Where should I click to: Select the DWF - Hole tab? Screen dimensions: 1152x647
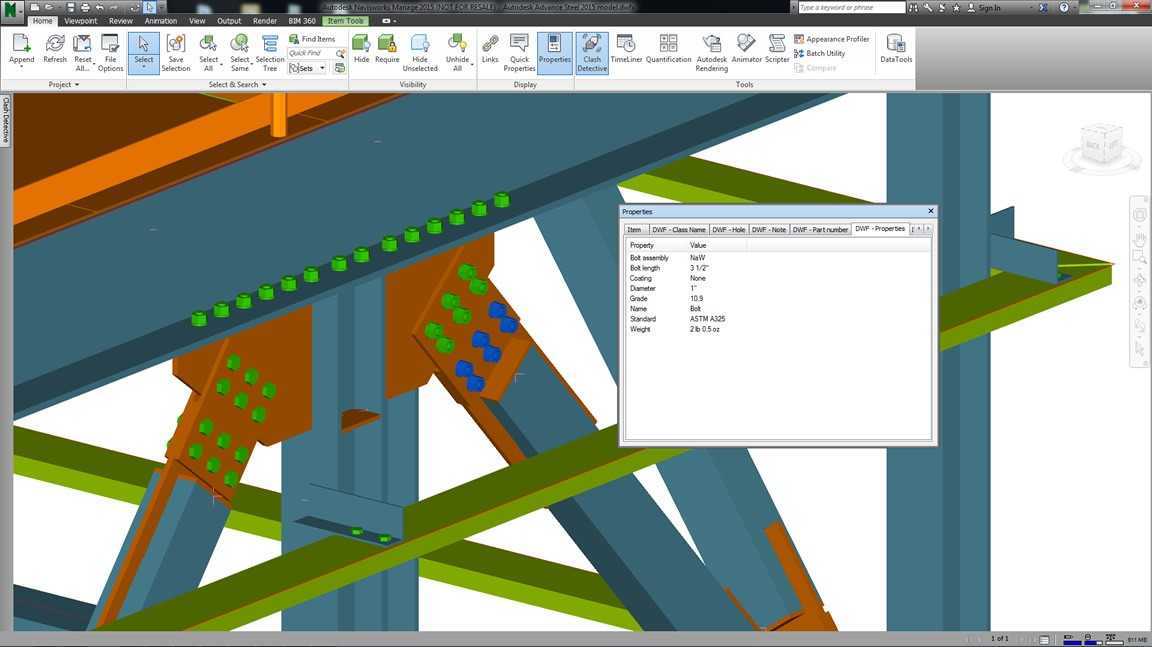click(x=728, y=230)
